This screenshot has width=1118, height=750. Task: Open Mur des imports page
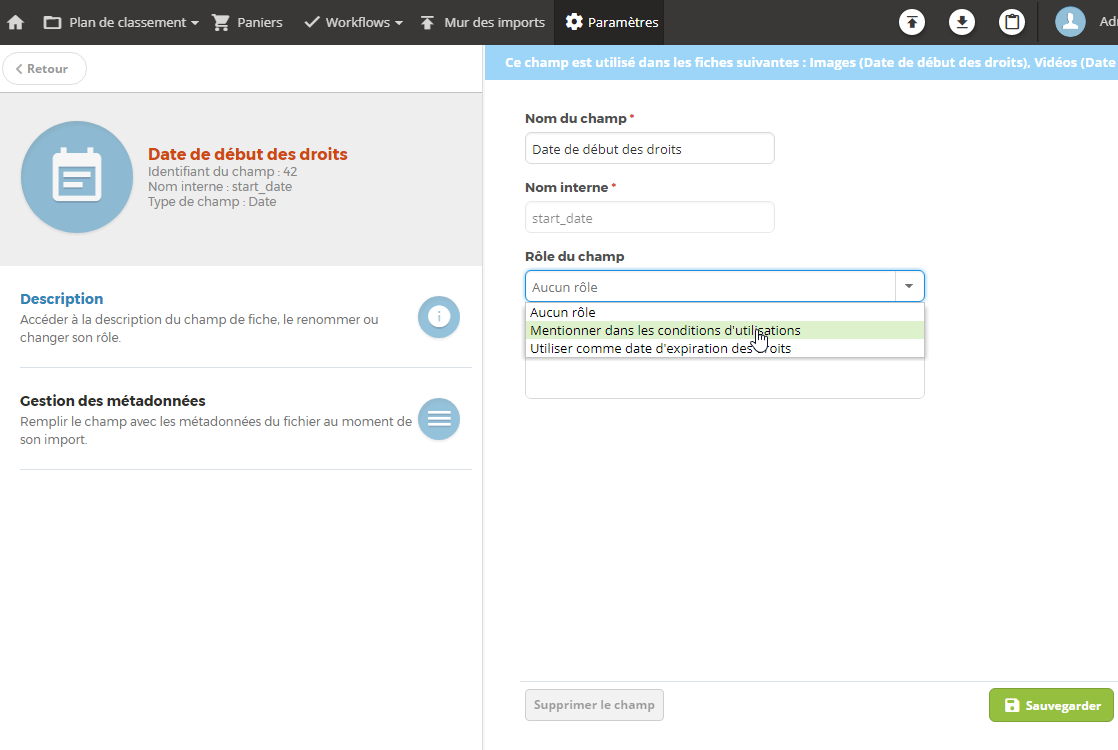(x=482, y=22)
